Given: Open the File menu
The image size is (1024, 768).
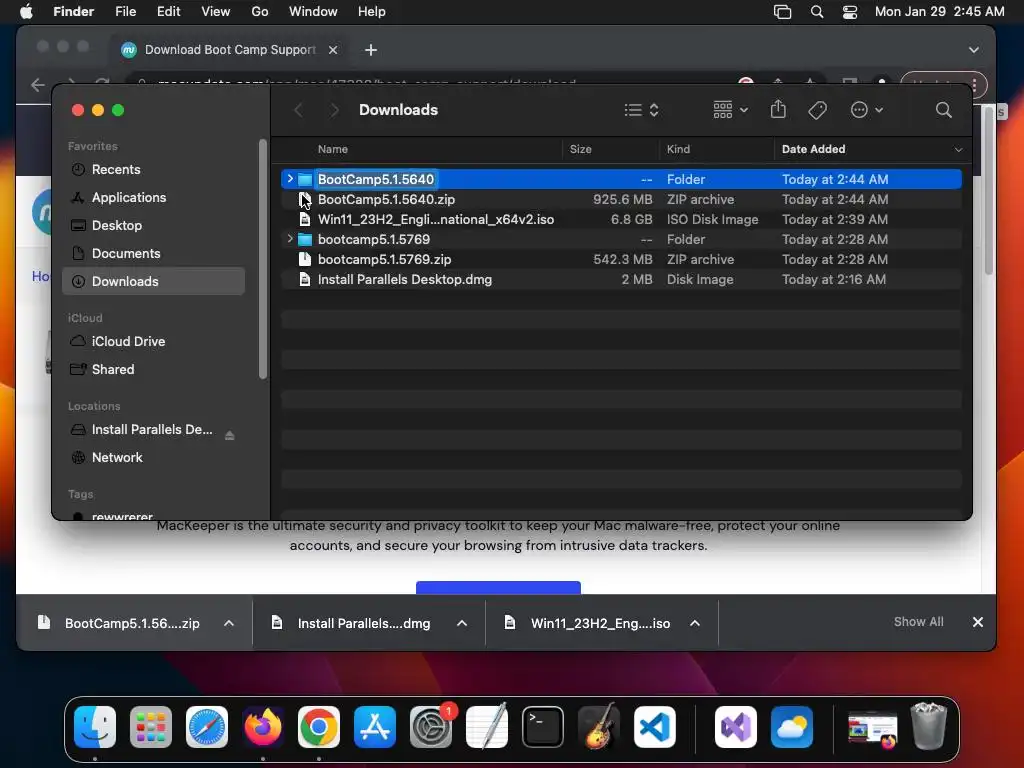Looking at the screenshot, I should [125, 12].
